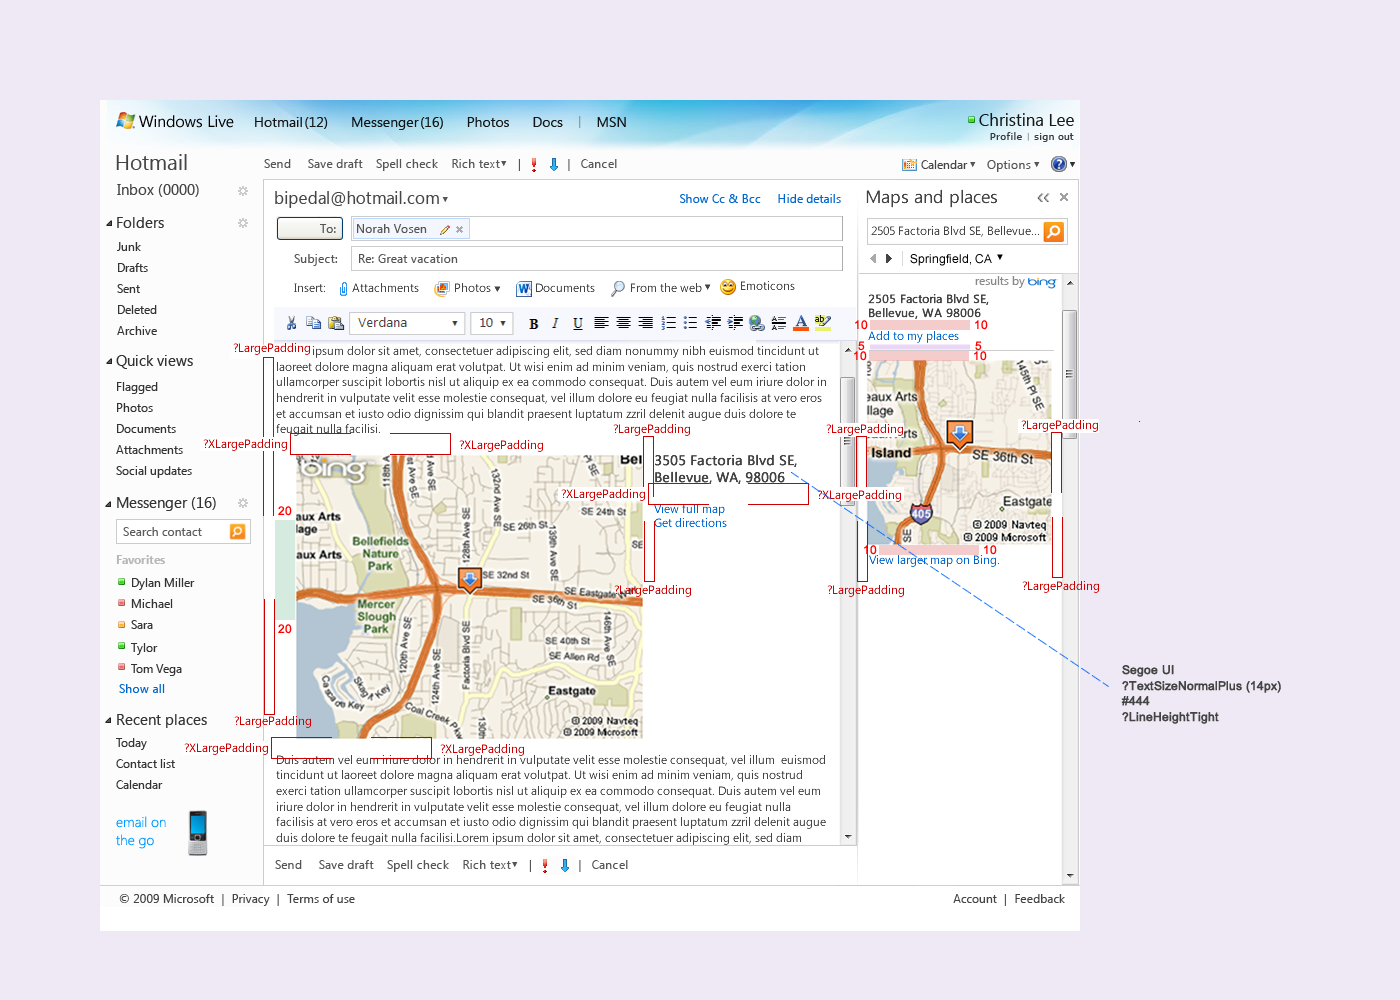
Task: Click the Attachments paperclip icon
Action: tap(343, 288)
